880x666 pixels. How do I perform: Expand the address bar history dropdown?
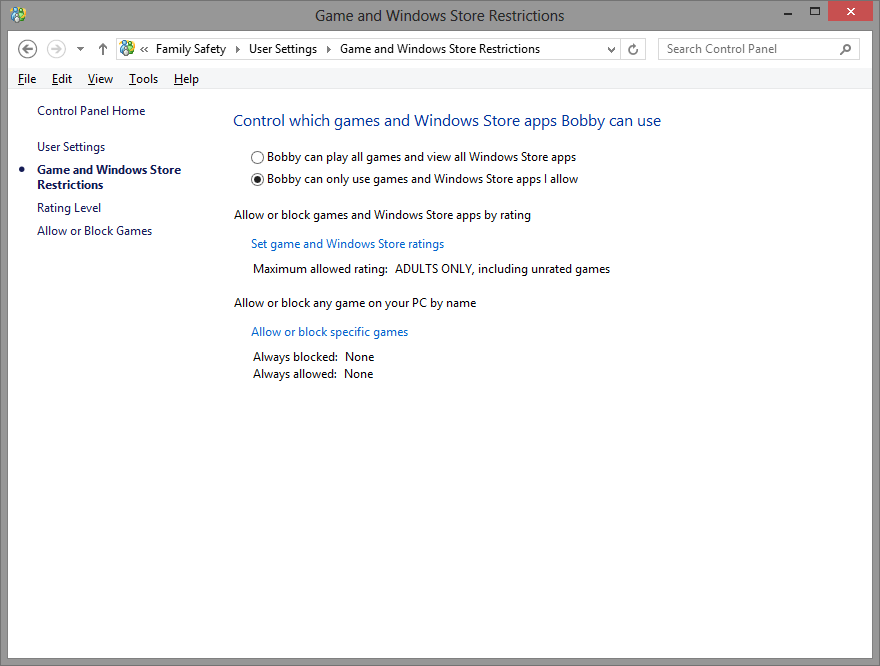[611, 49]
